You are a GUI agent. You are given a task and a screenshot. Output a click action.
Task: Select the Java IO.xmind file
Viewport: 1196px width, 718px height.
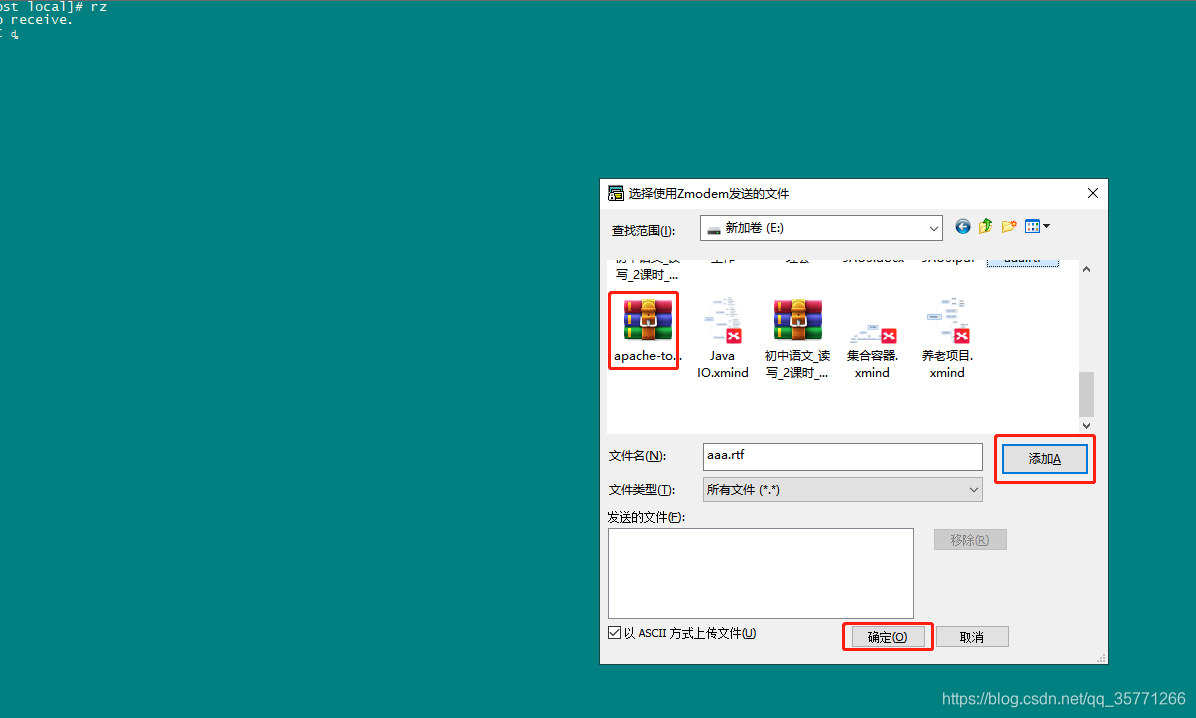[x=722, y=338]
